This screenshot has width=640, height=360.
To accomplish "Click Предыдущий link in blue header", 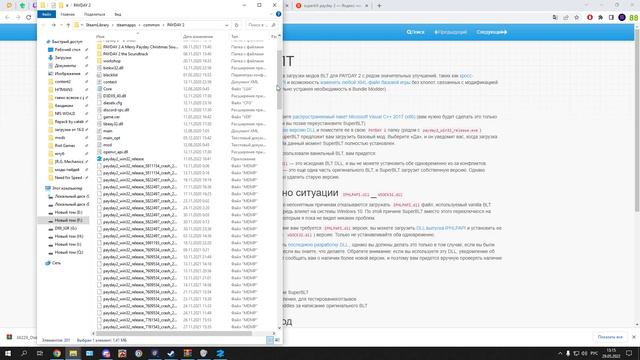I will (x=451, y=32).
